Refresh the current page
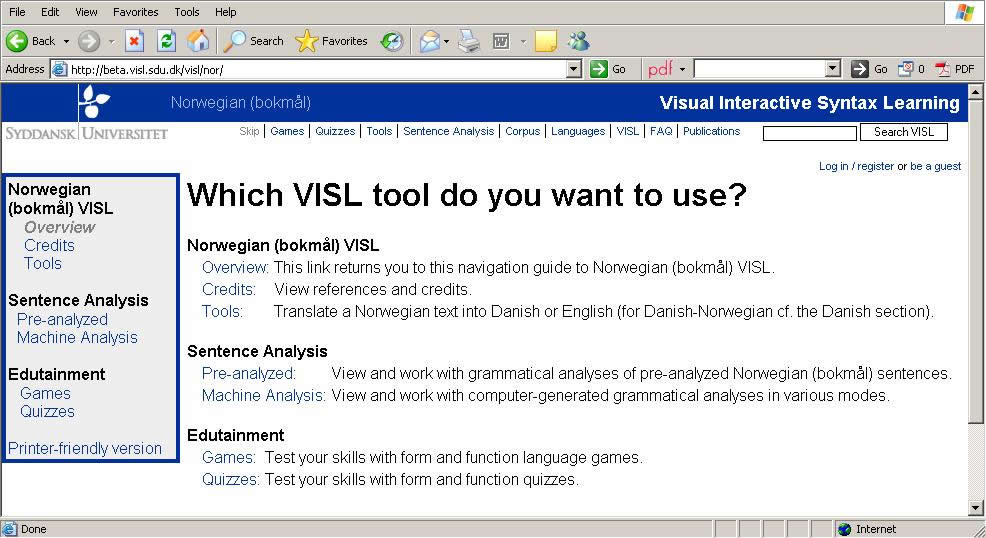 167,41
